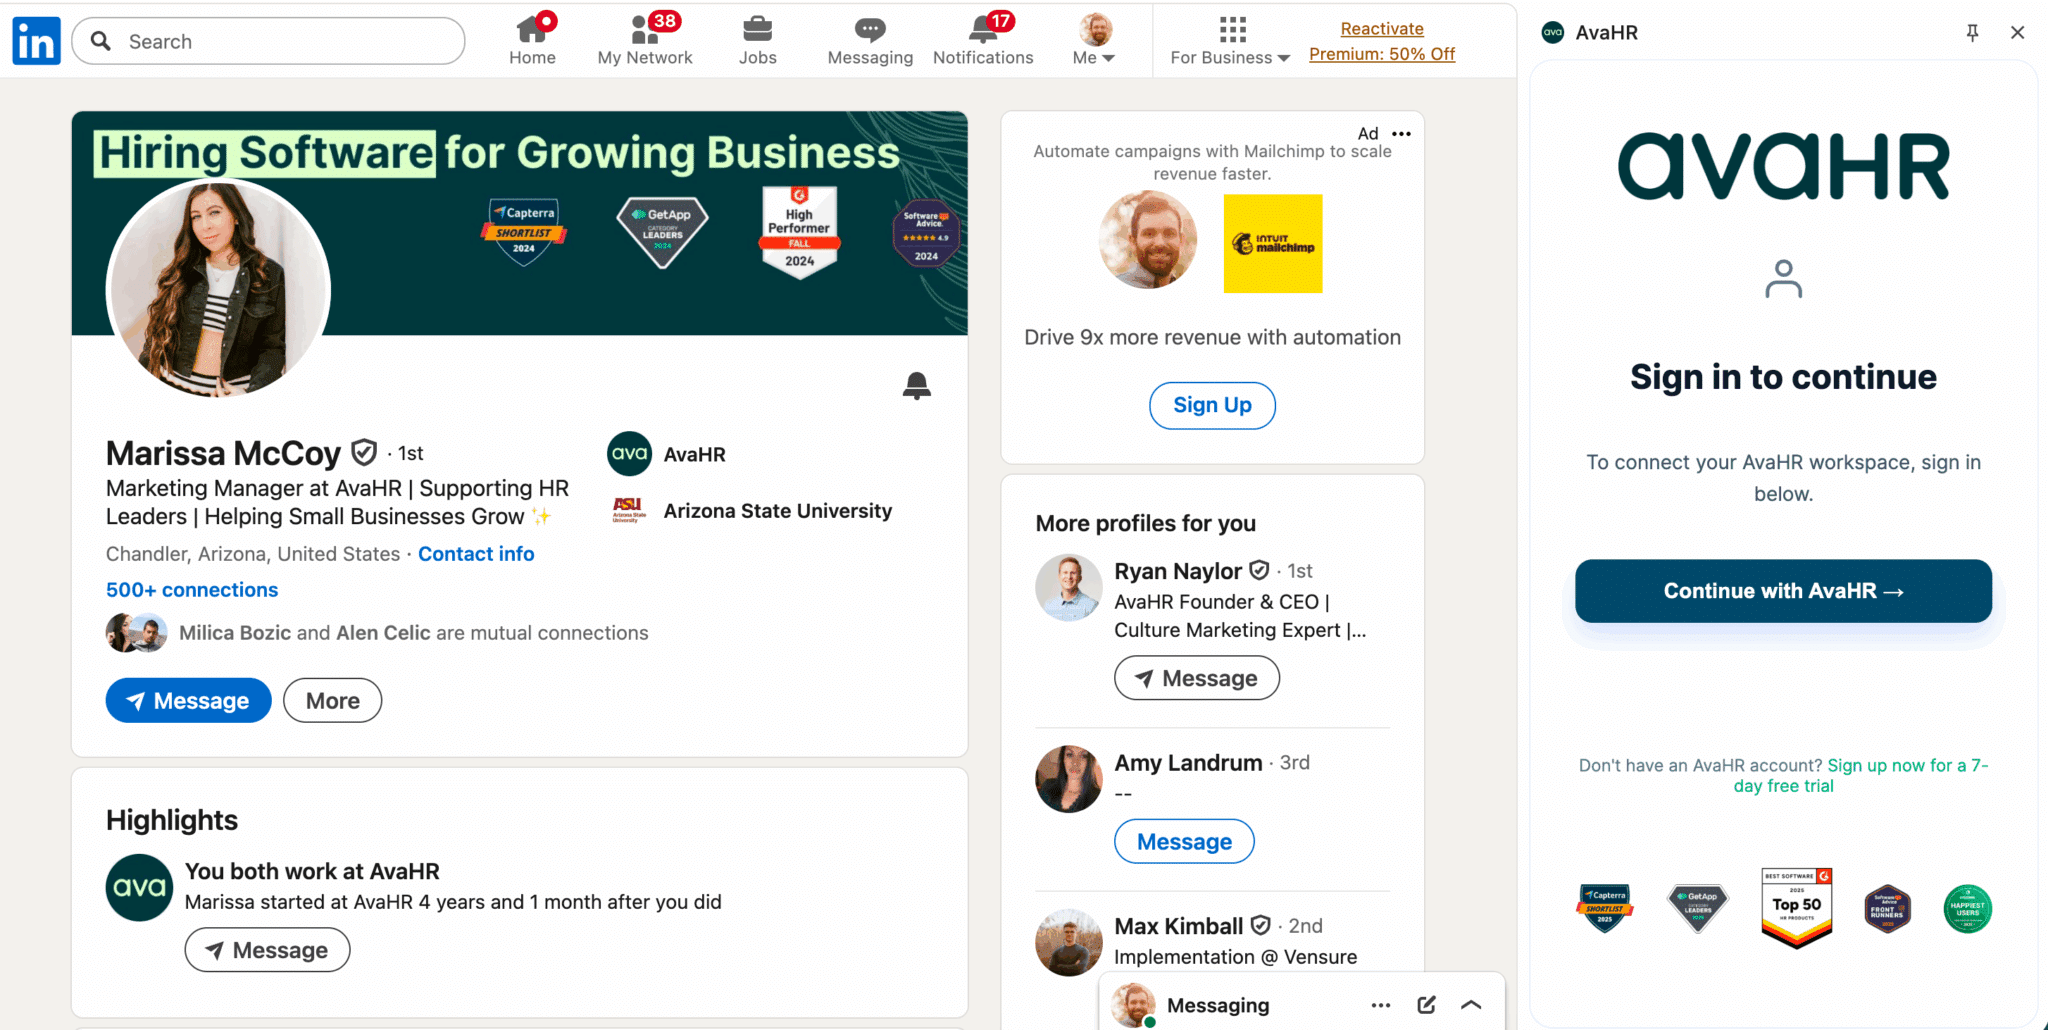Click Continue with AvaHR button
The image size is (2048, 1030).
[1783, 591]
